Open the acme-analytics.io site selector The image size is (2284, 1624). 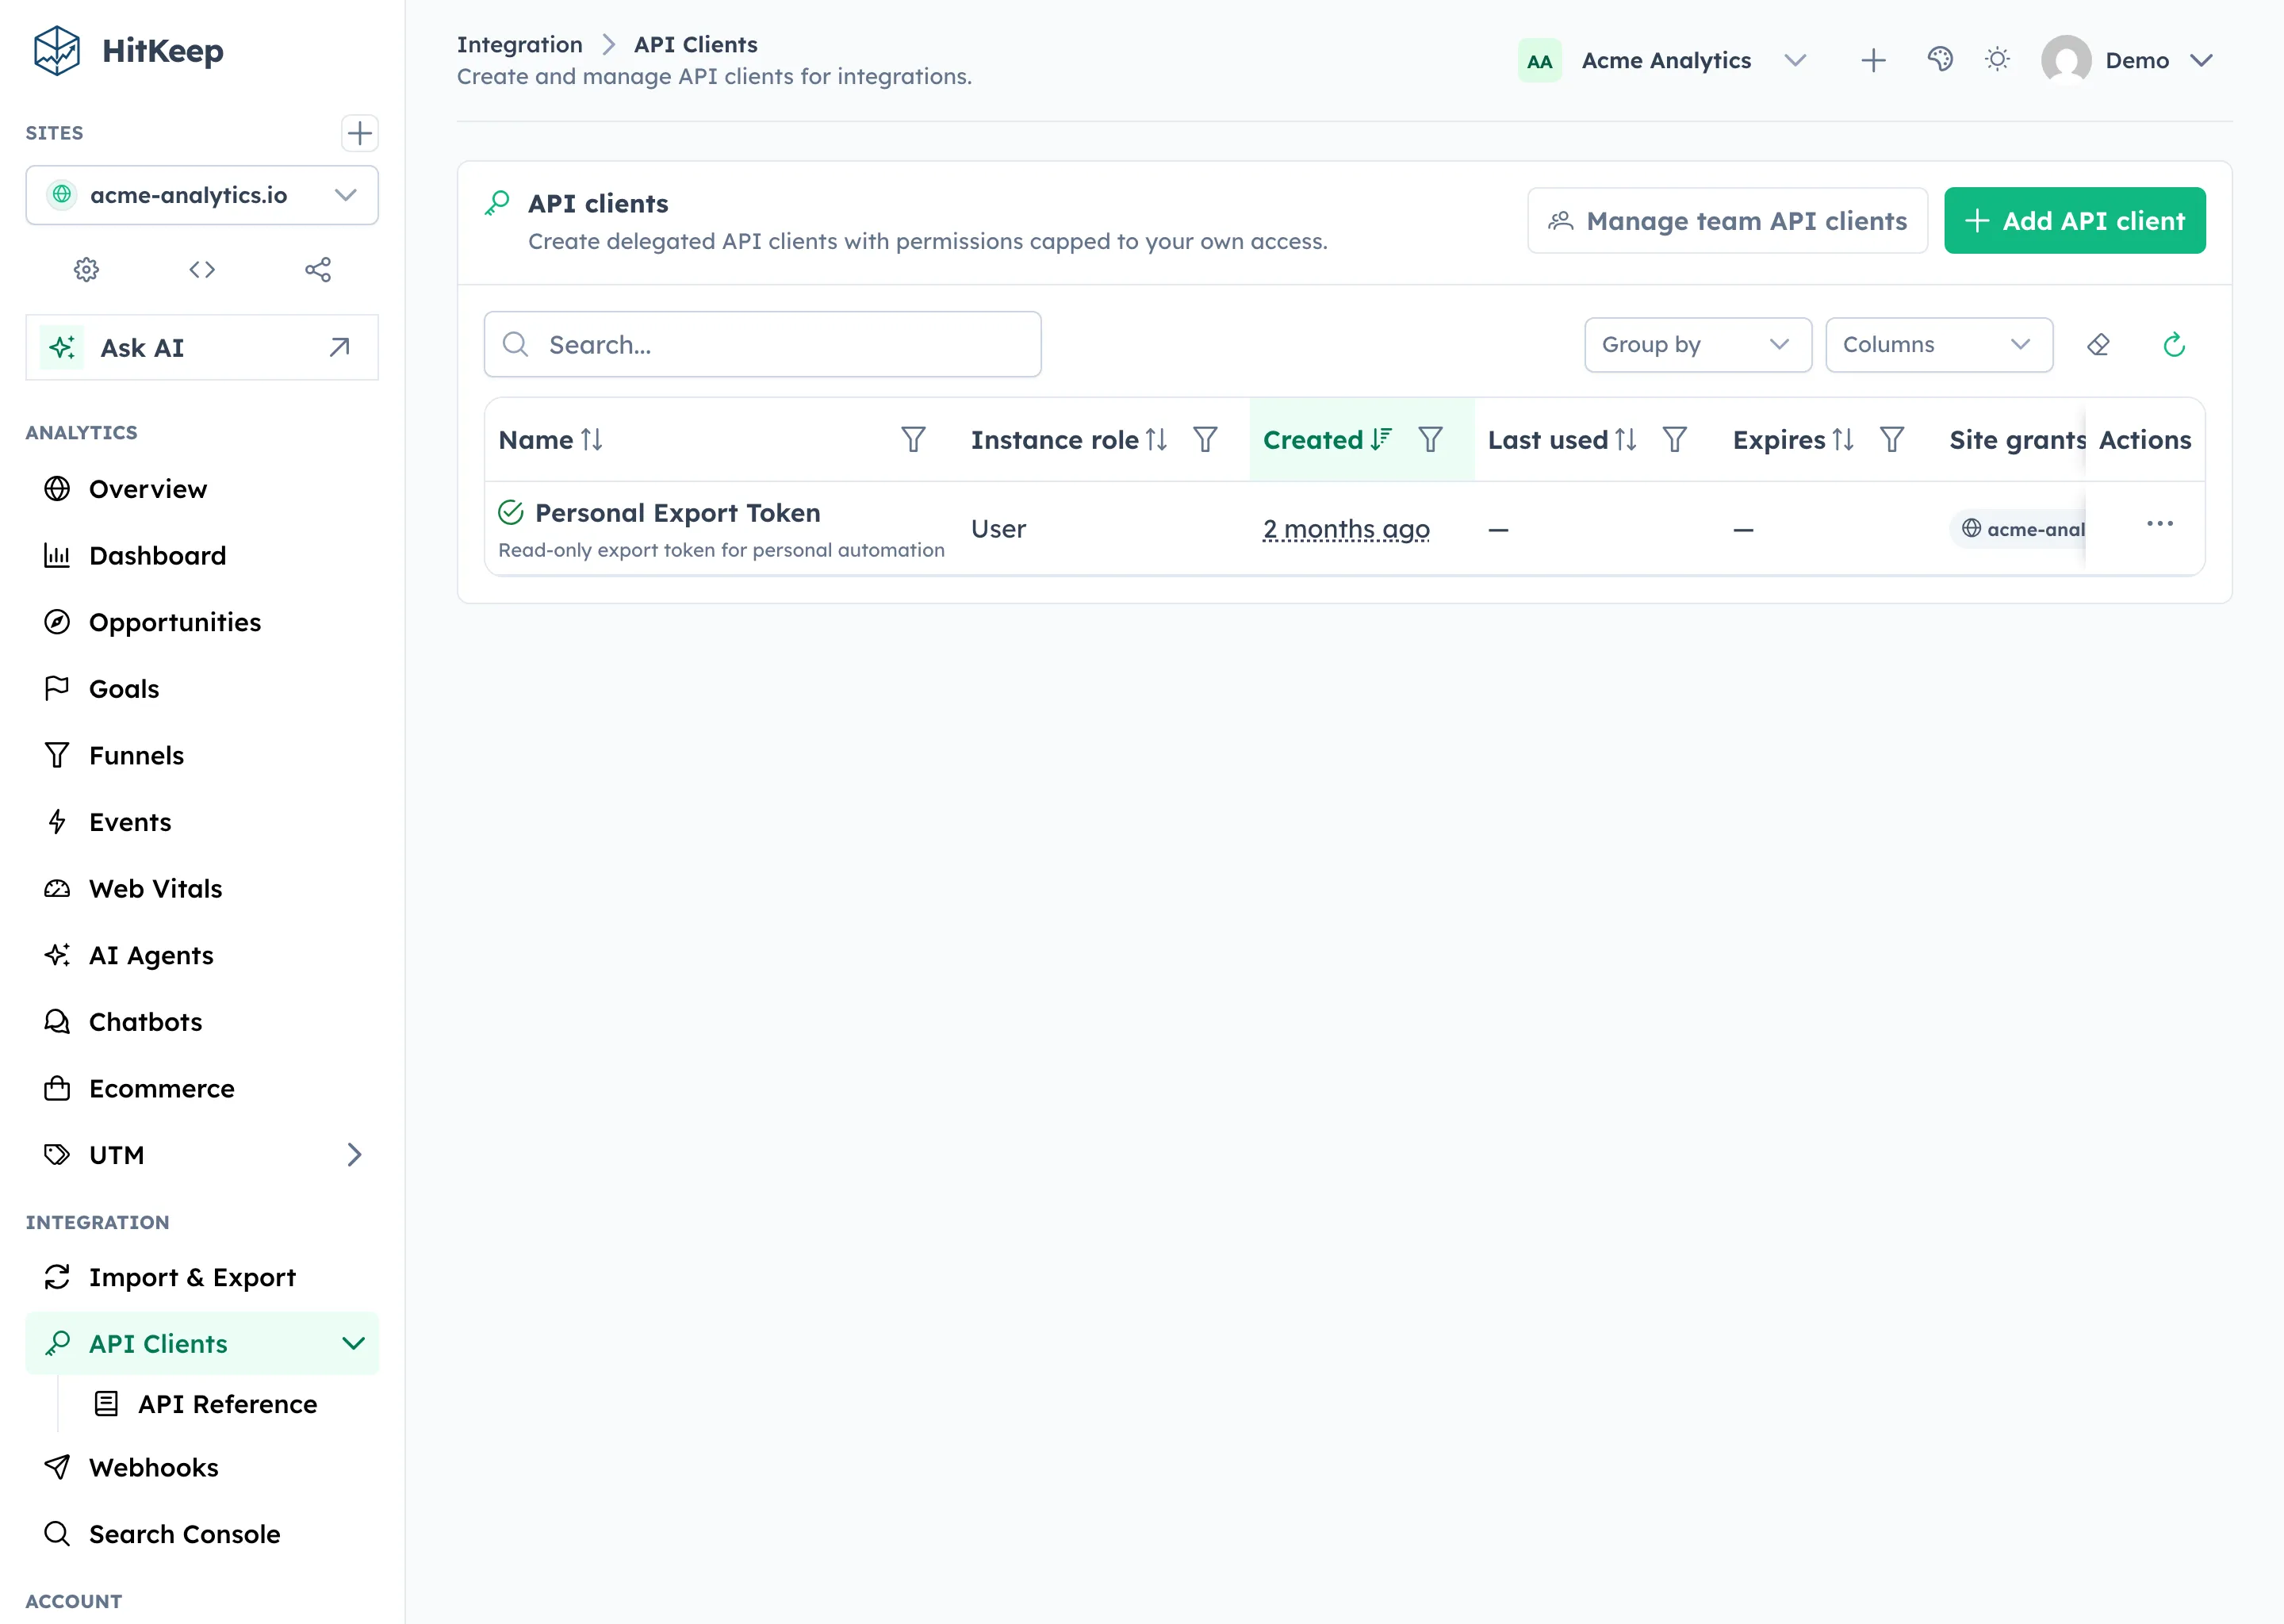point(202,195)
